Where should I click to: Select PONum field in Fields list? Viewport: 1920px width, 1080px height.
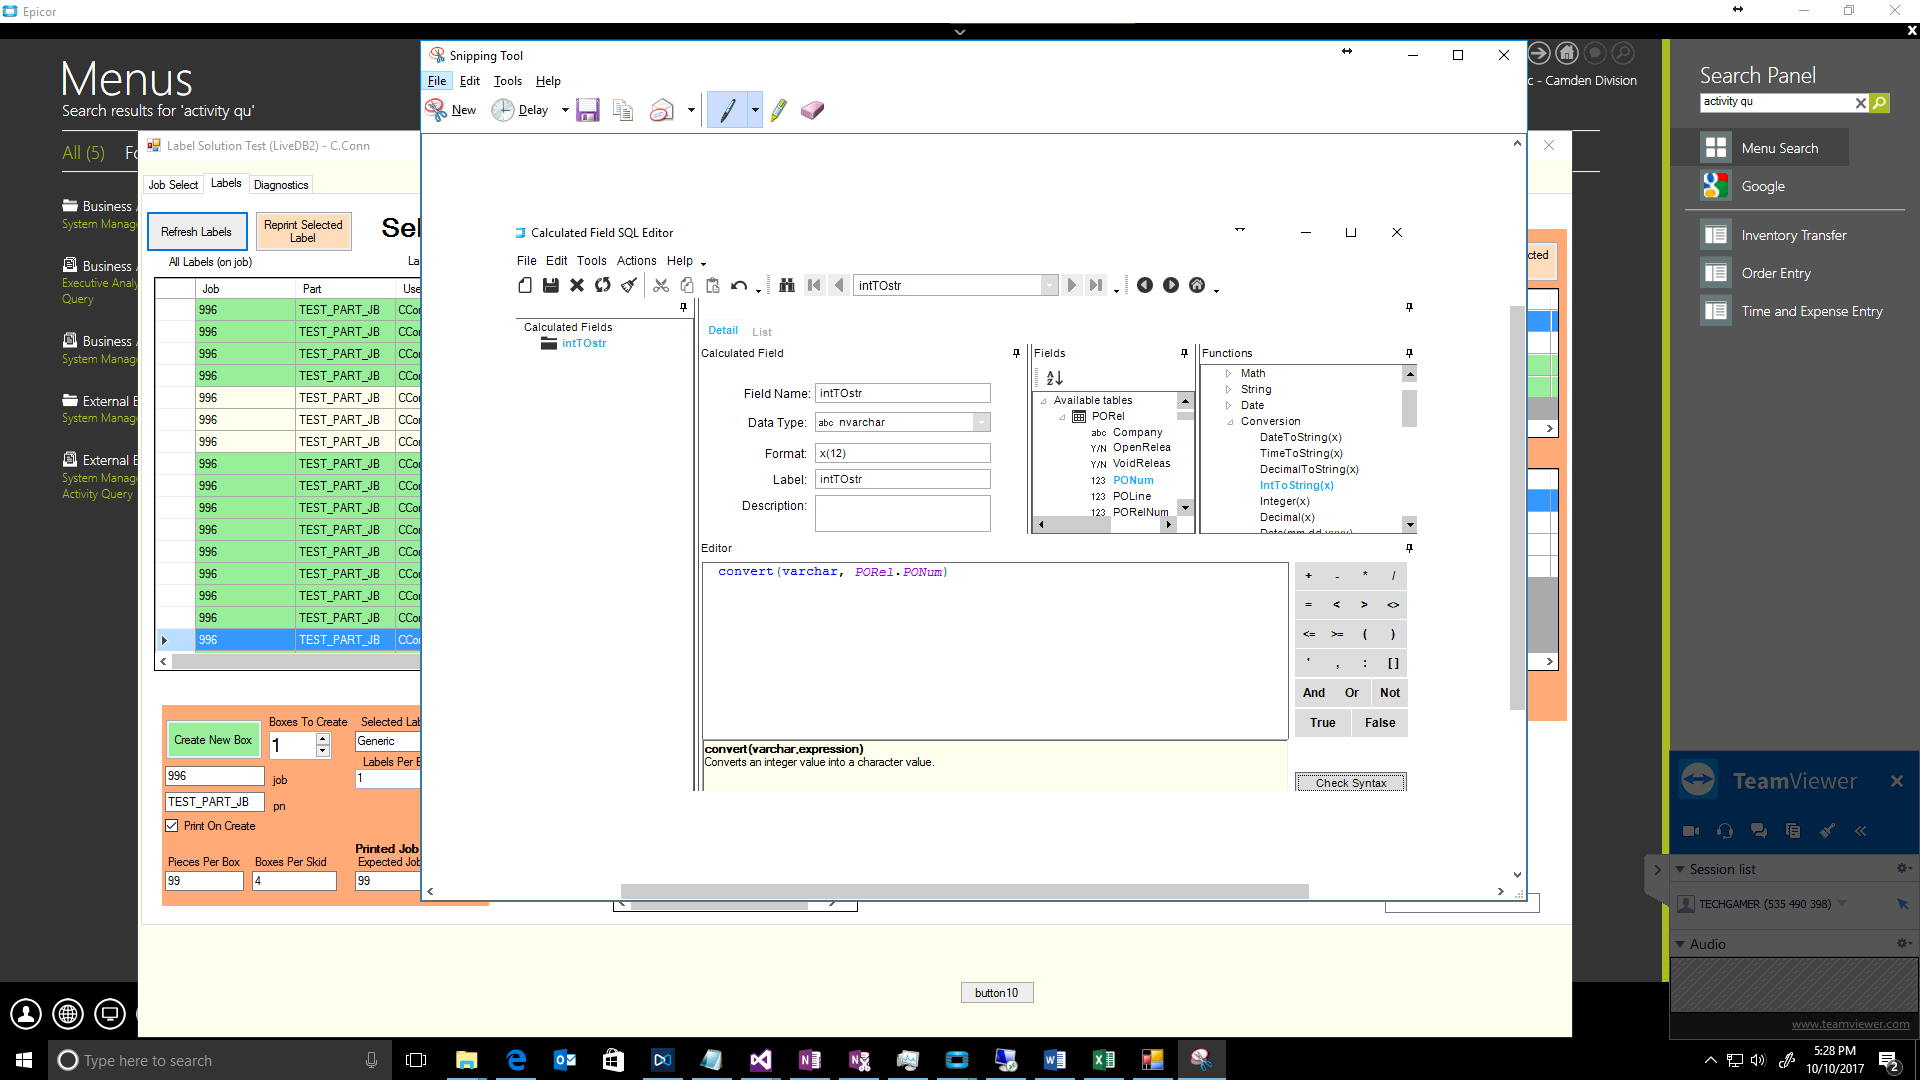[x=1133, y=481]
